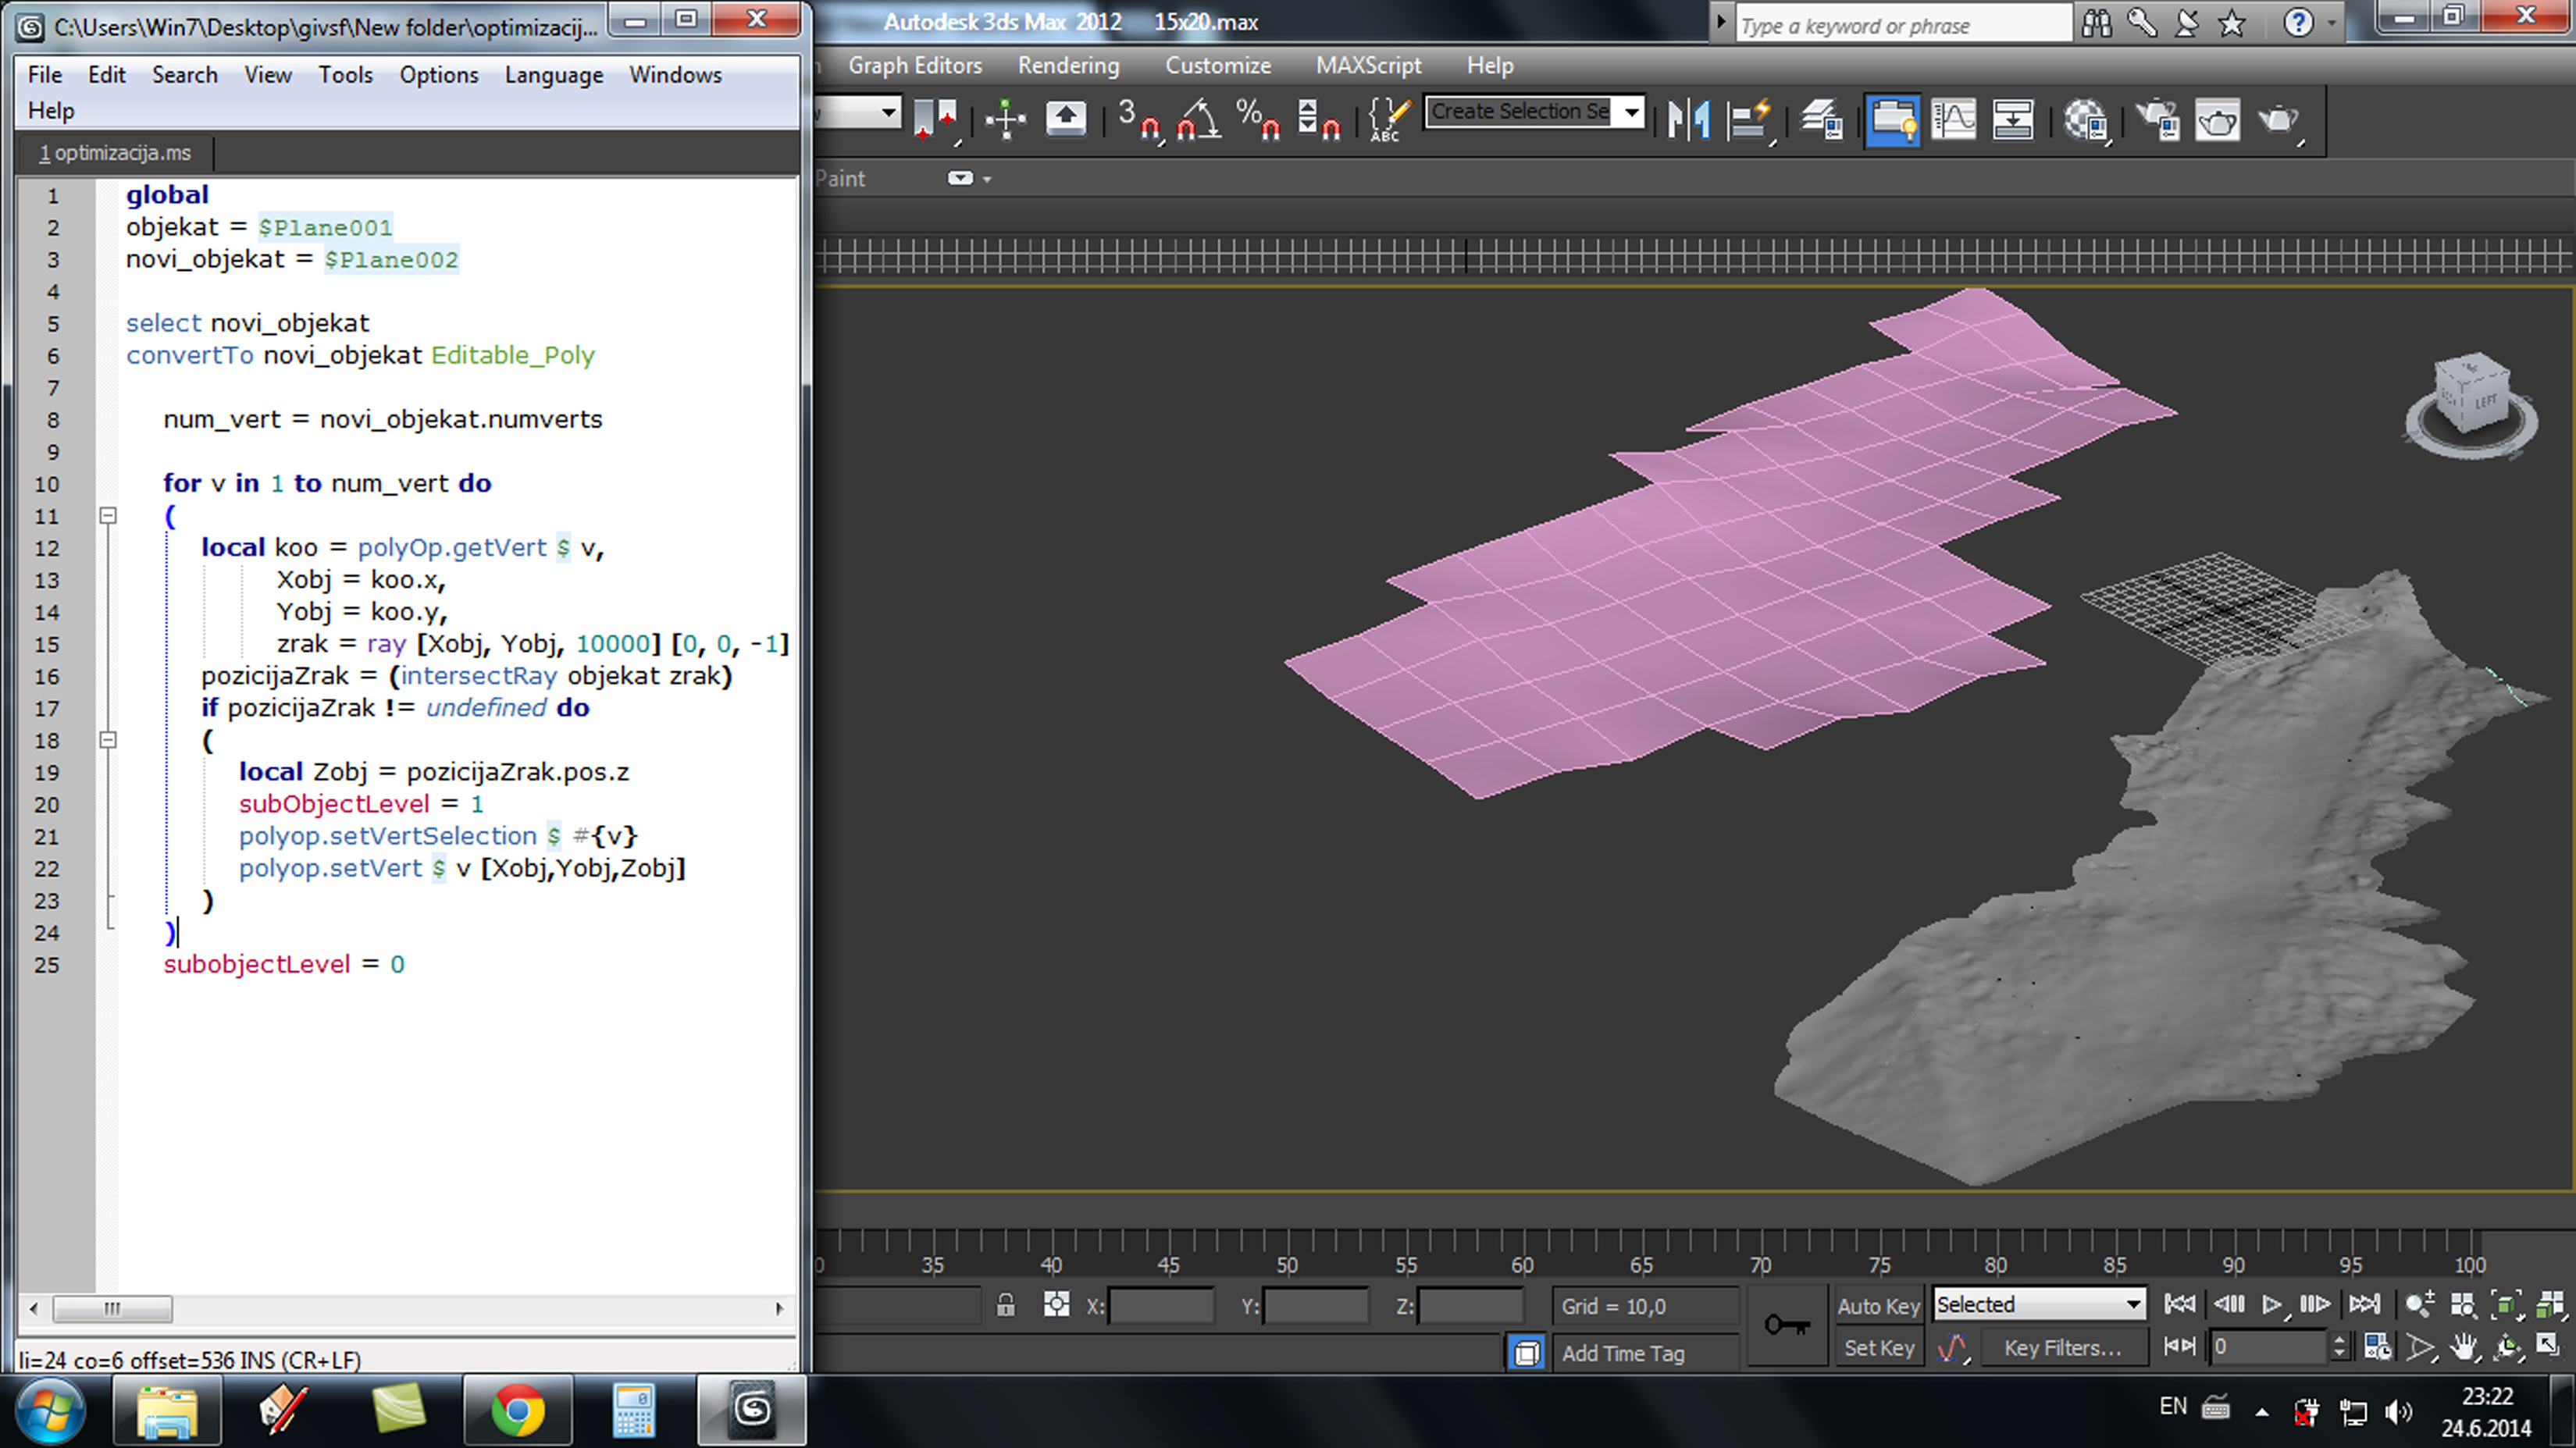Toggle Angle Snap

tap(1198, 119)
